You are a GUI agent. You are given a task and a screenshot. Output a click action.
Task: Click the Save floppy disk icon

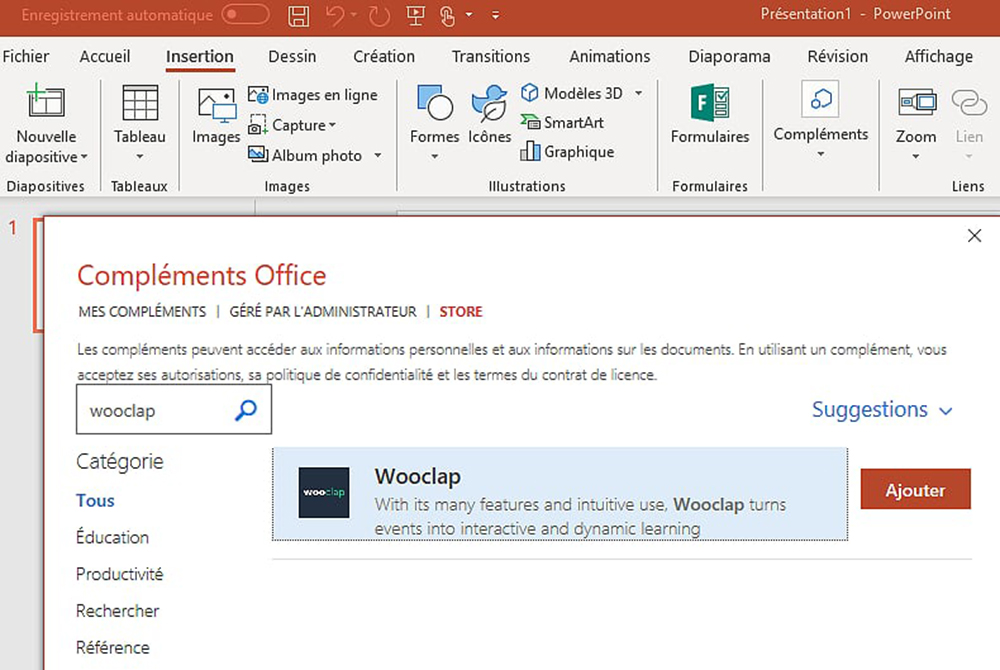[298, 15]
